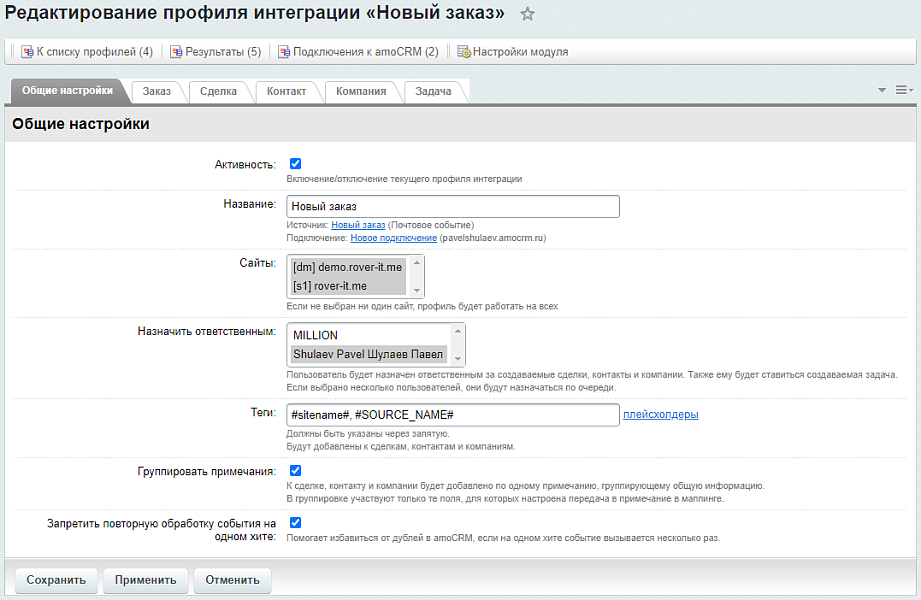Toggle «Запретить повторную обработку события на одном хите»

[293, 522]
